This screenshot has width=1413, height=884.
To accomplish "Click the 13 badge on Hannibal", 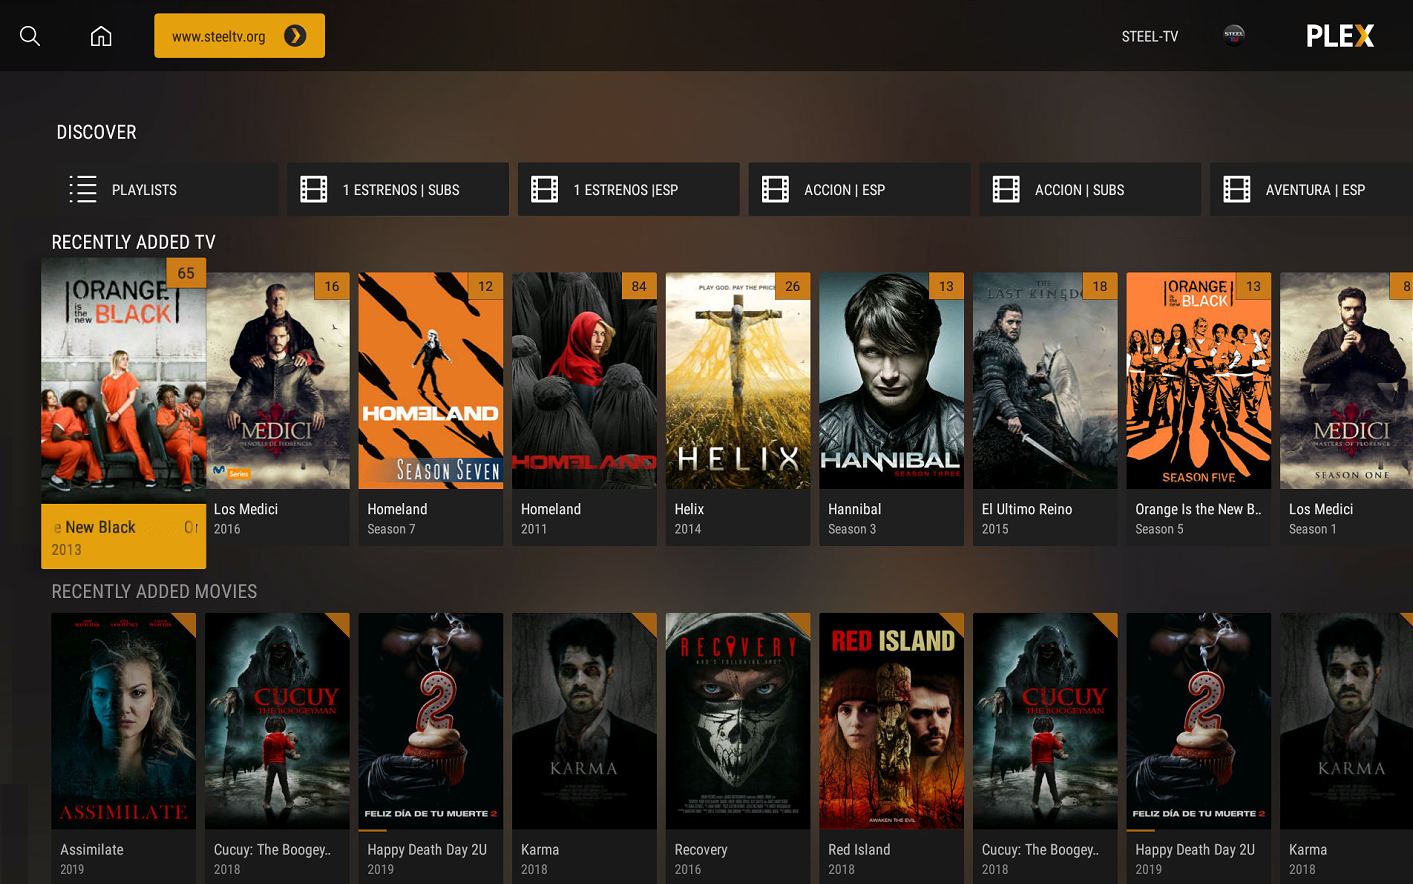I will 946,286.
